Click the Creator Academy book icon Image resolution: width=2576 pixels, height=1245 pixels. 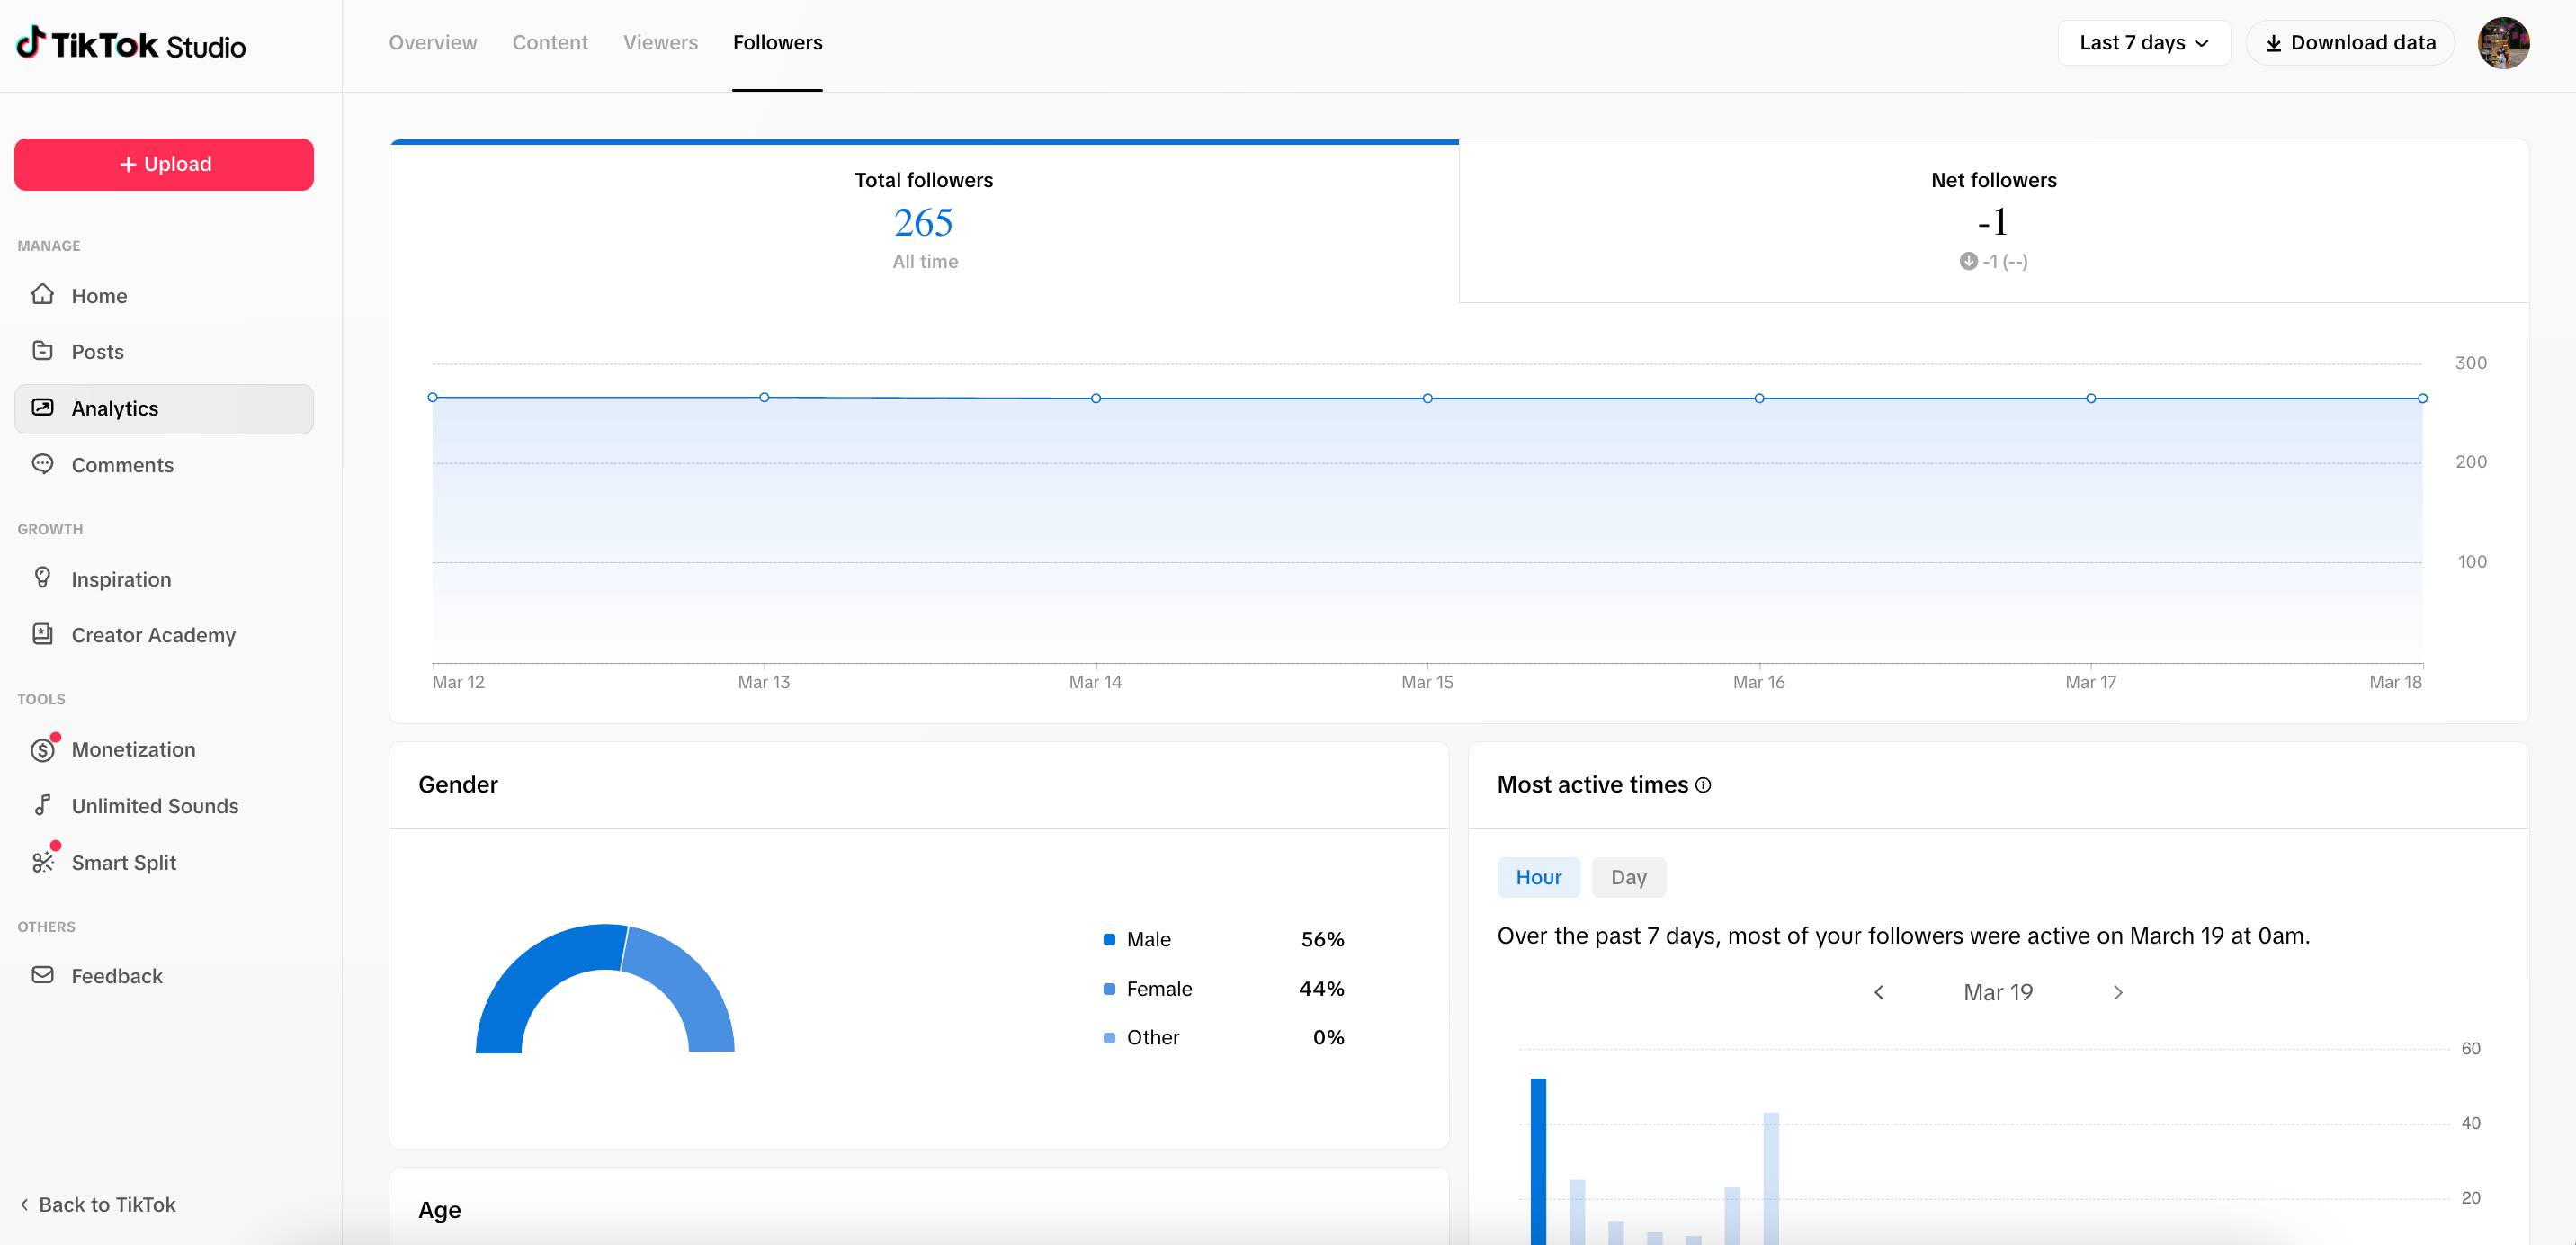[x=42, y=634]
